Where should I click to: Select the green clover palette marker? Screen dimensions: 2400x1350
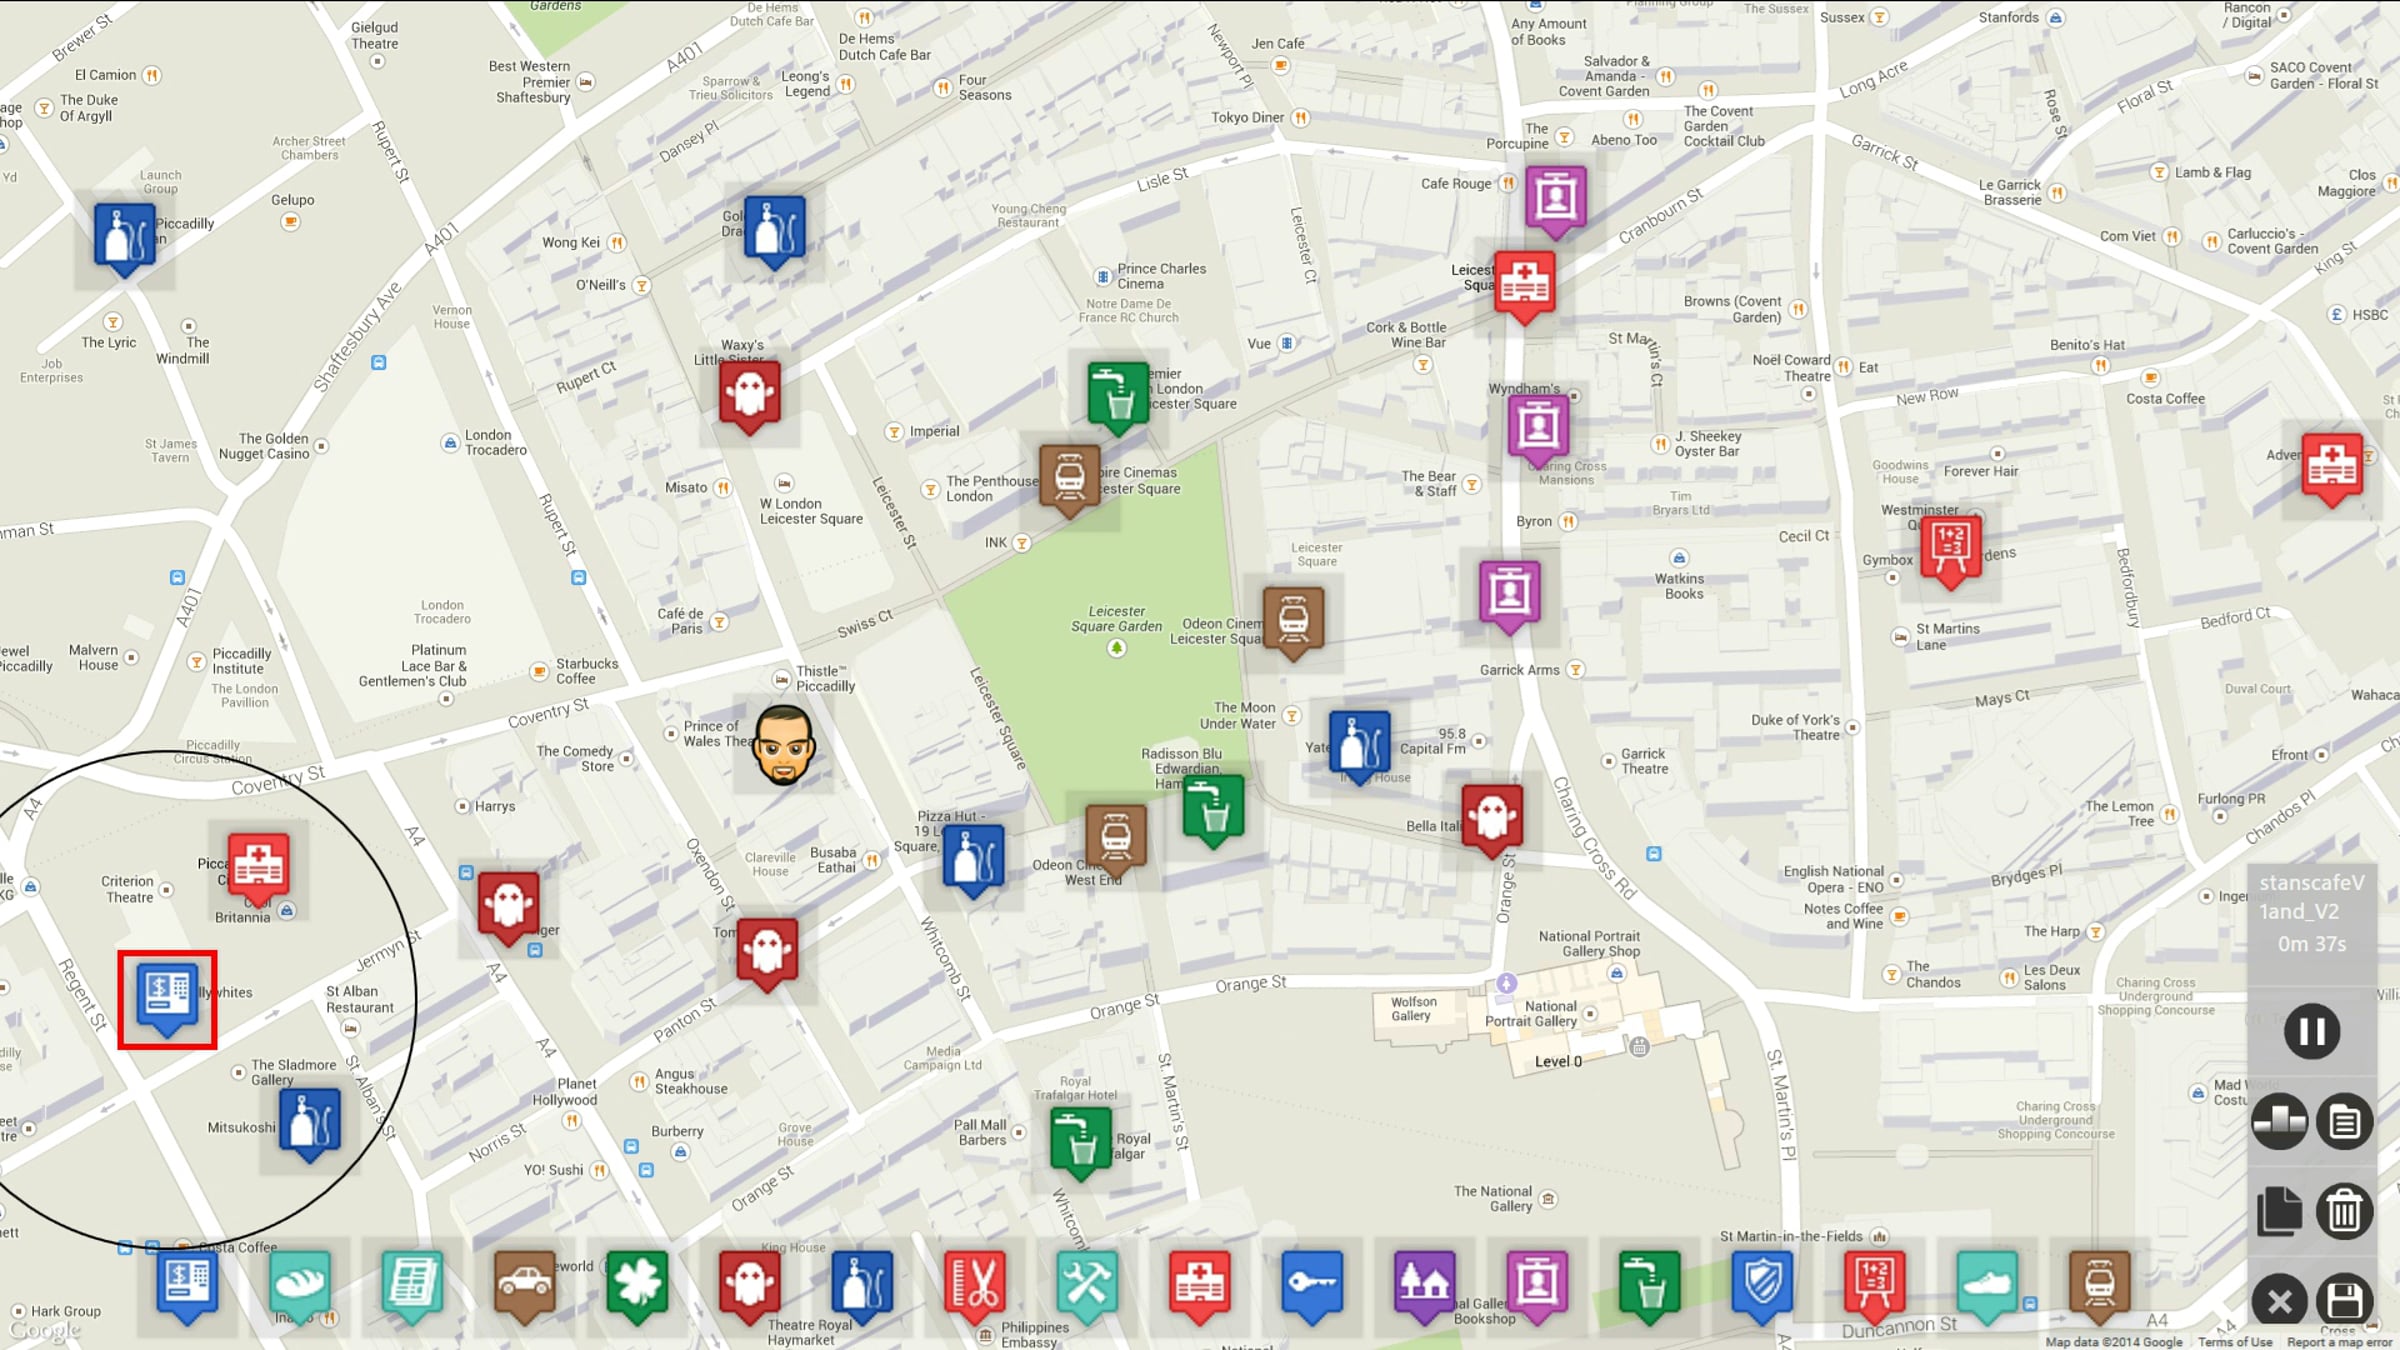[x=637, y=1283]
